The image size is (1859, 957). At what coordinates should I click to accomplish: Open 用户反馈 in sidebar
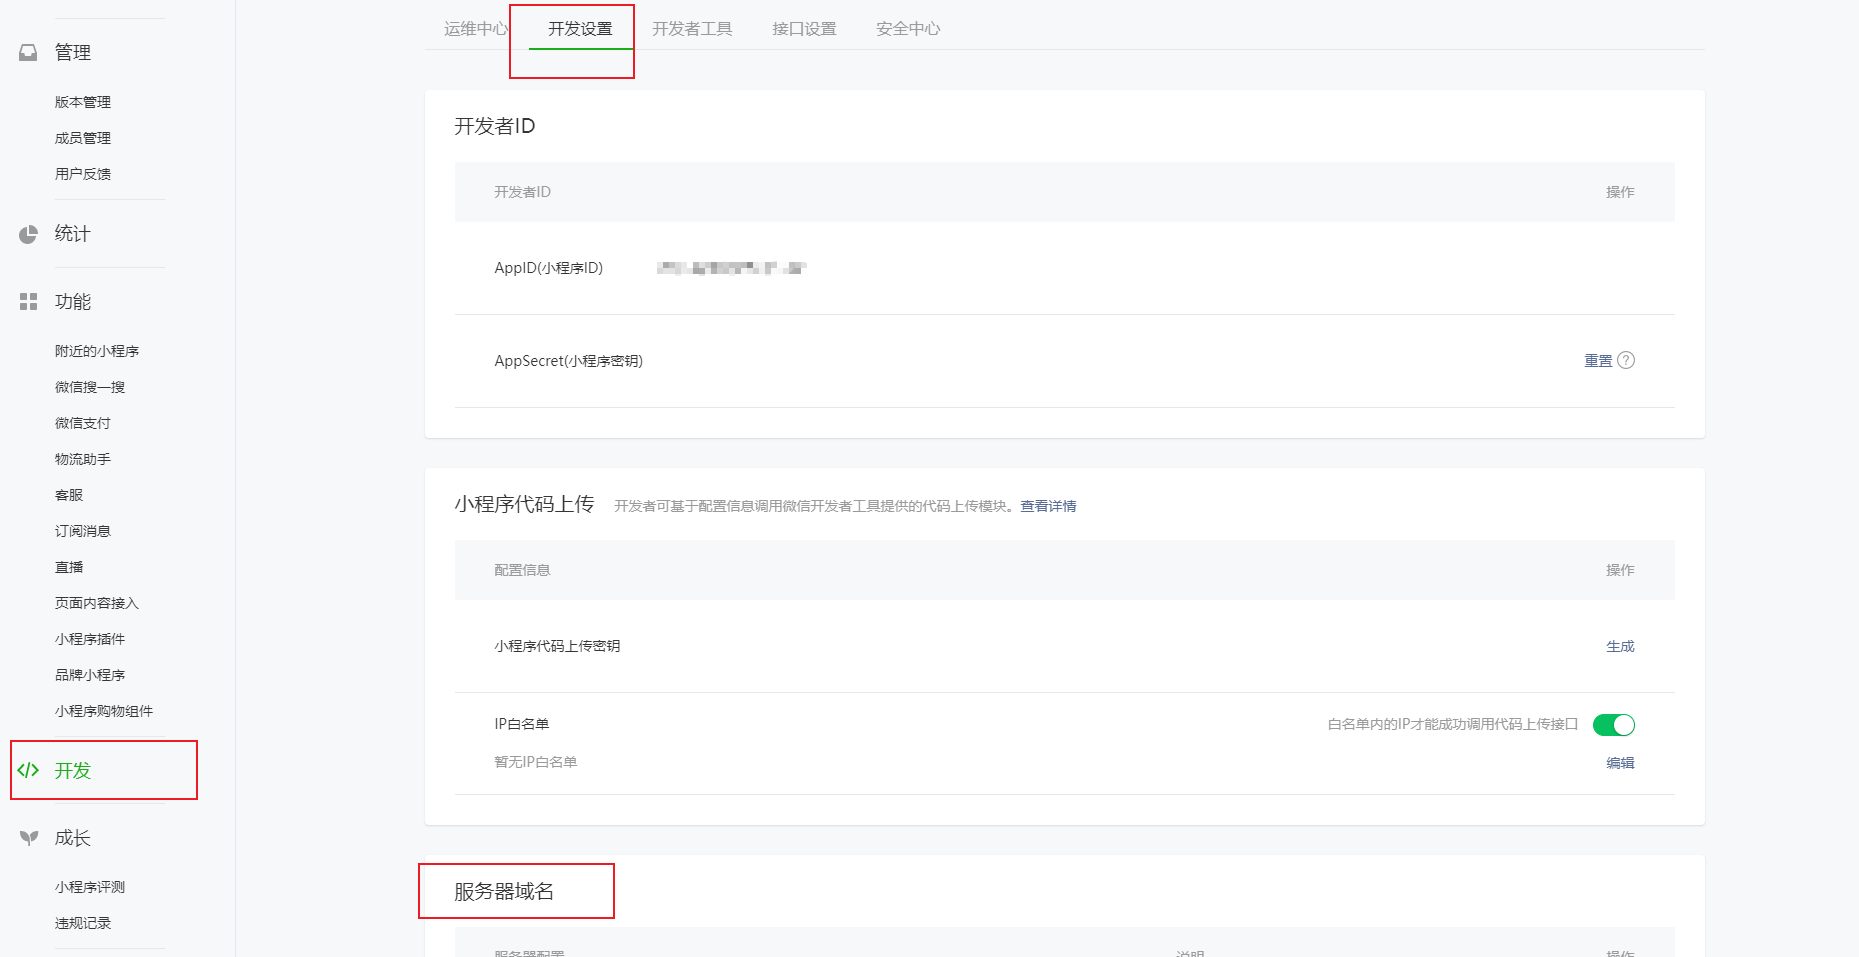83,174
